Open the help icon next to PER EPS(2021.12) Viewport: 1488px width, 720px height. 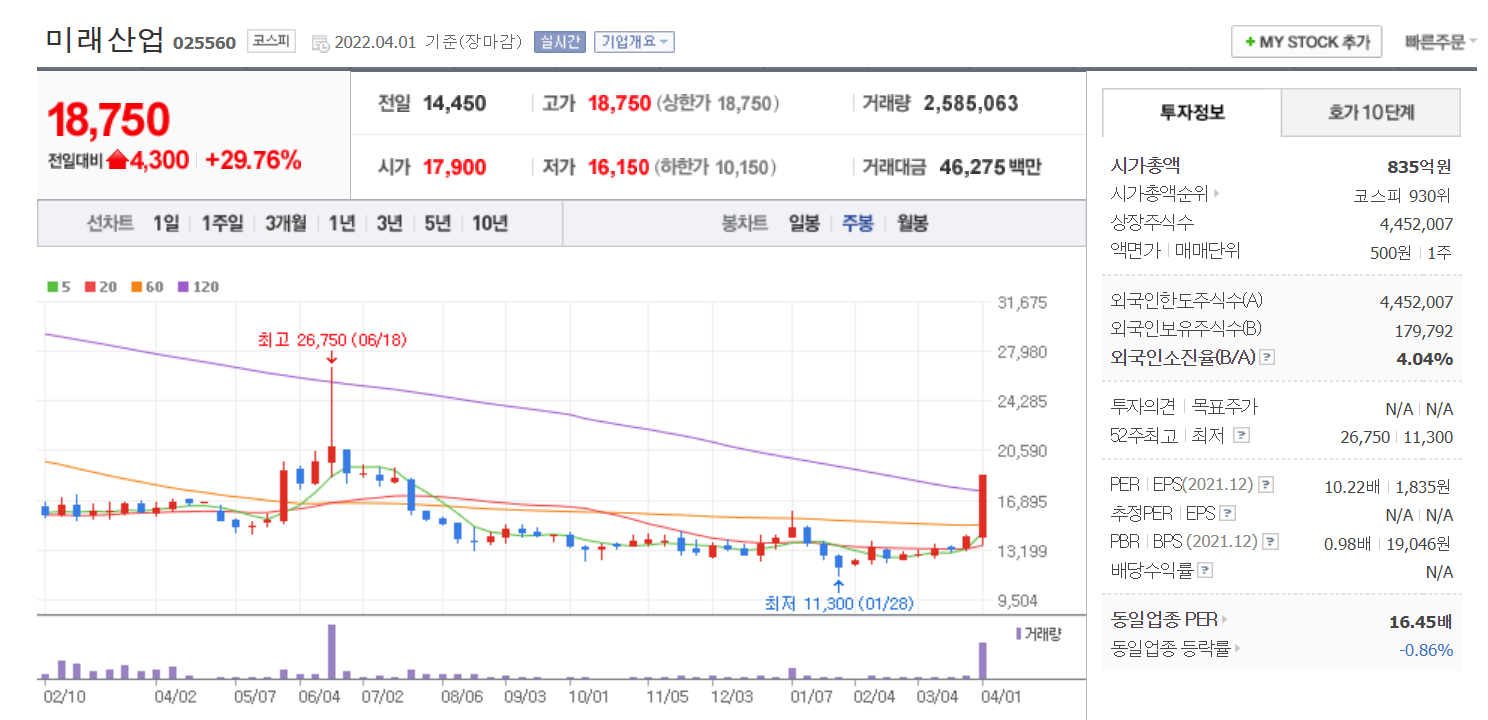[1266, 485]
